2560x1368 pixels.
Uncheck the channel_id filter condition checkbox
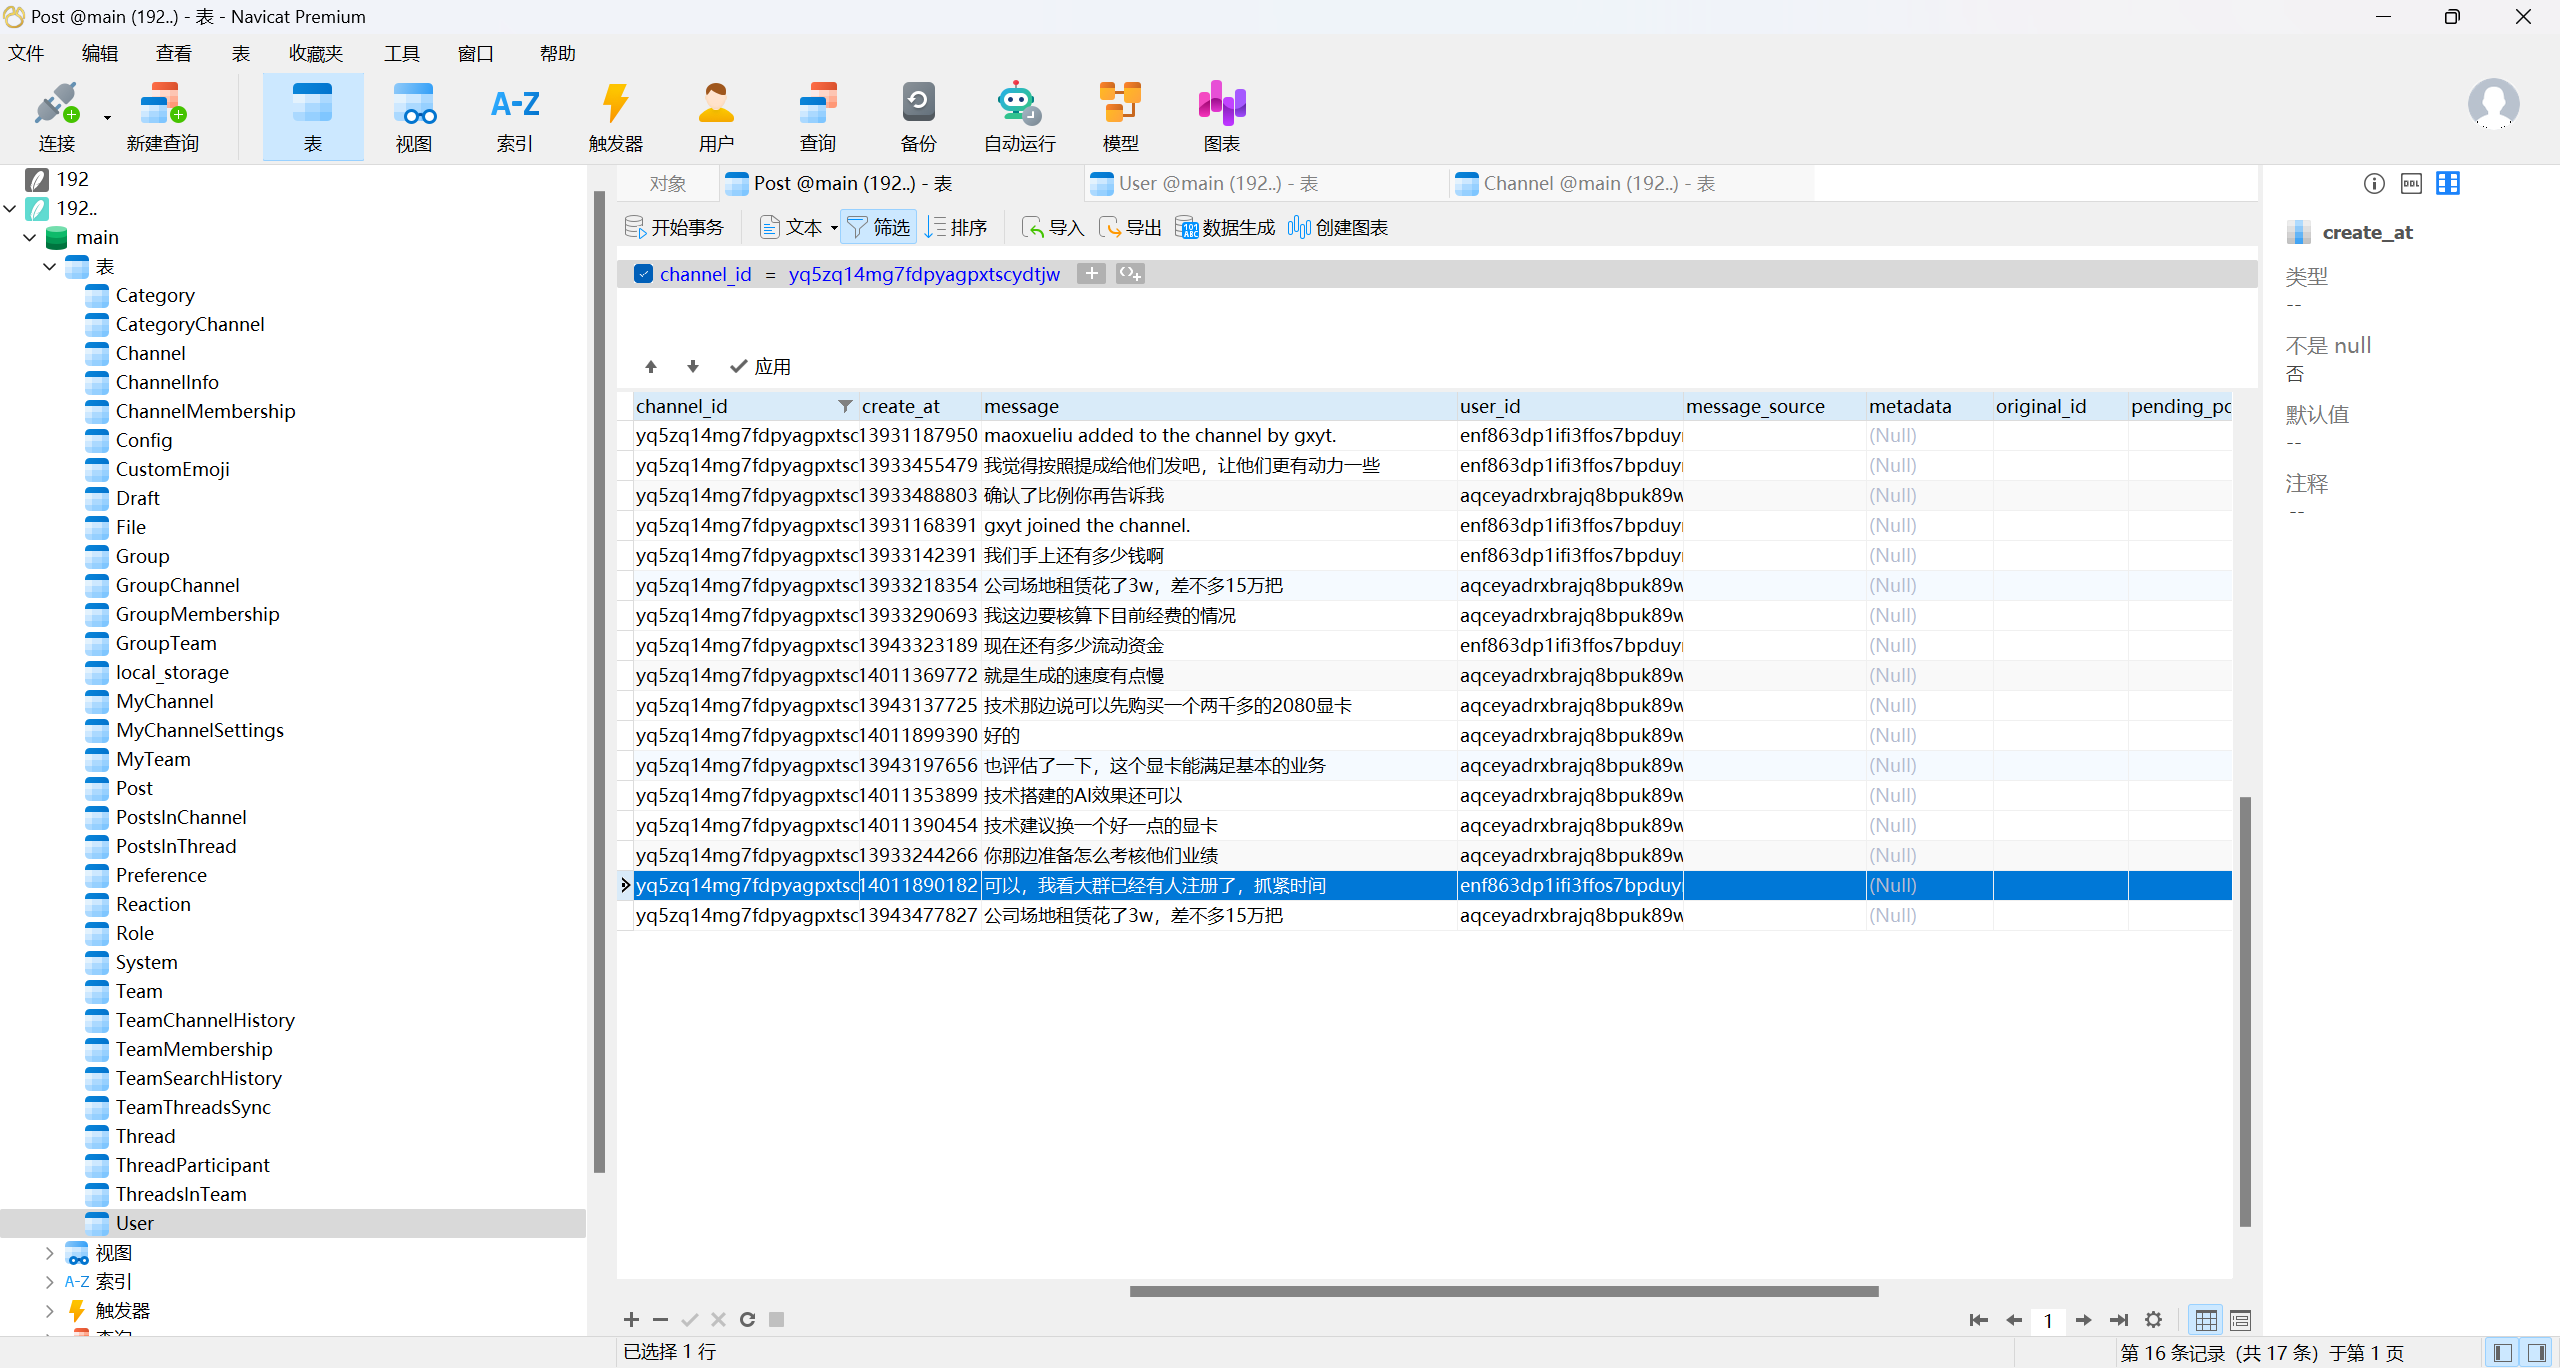(644, 274)
